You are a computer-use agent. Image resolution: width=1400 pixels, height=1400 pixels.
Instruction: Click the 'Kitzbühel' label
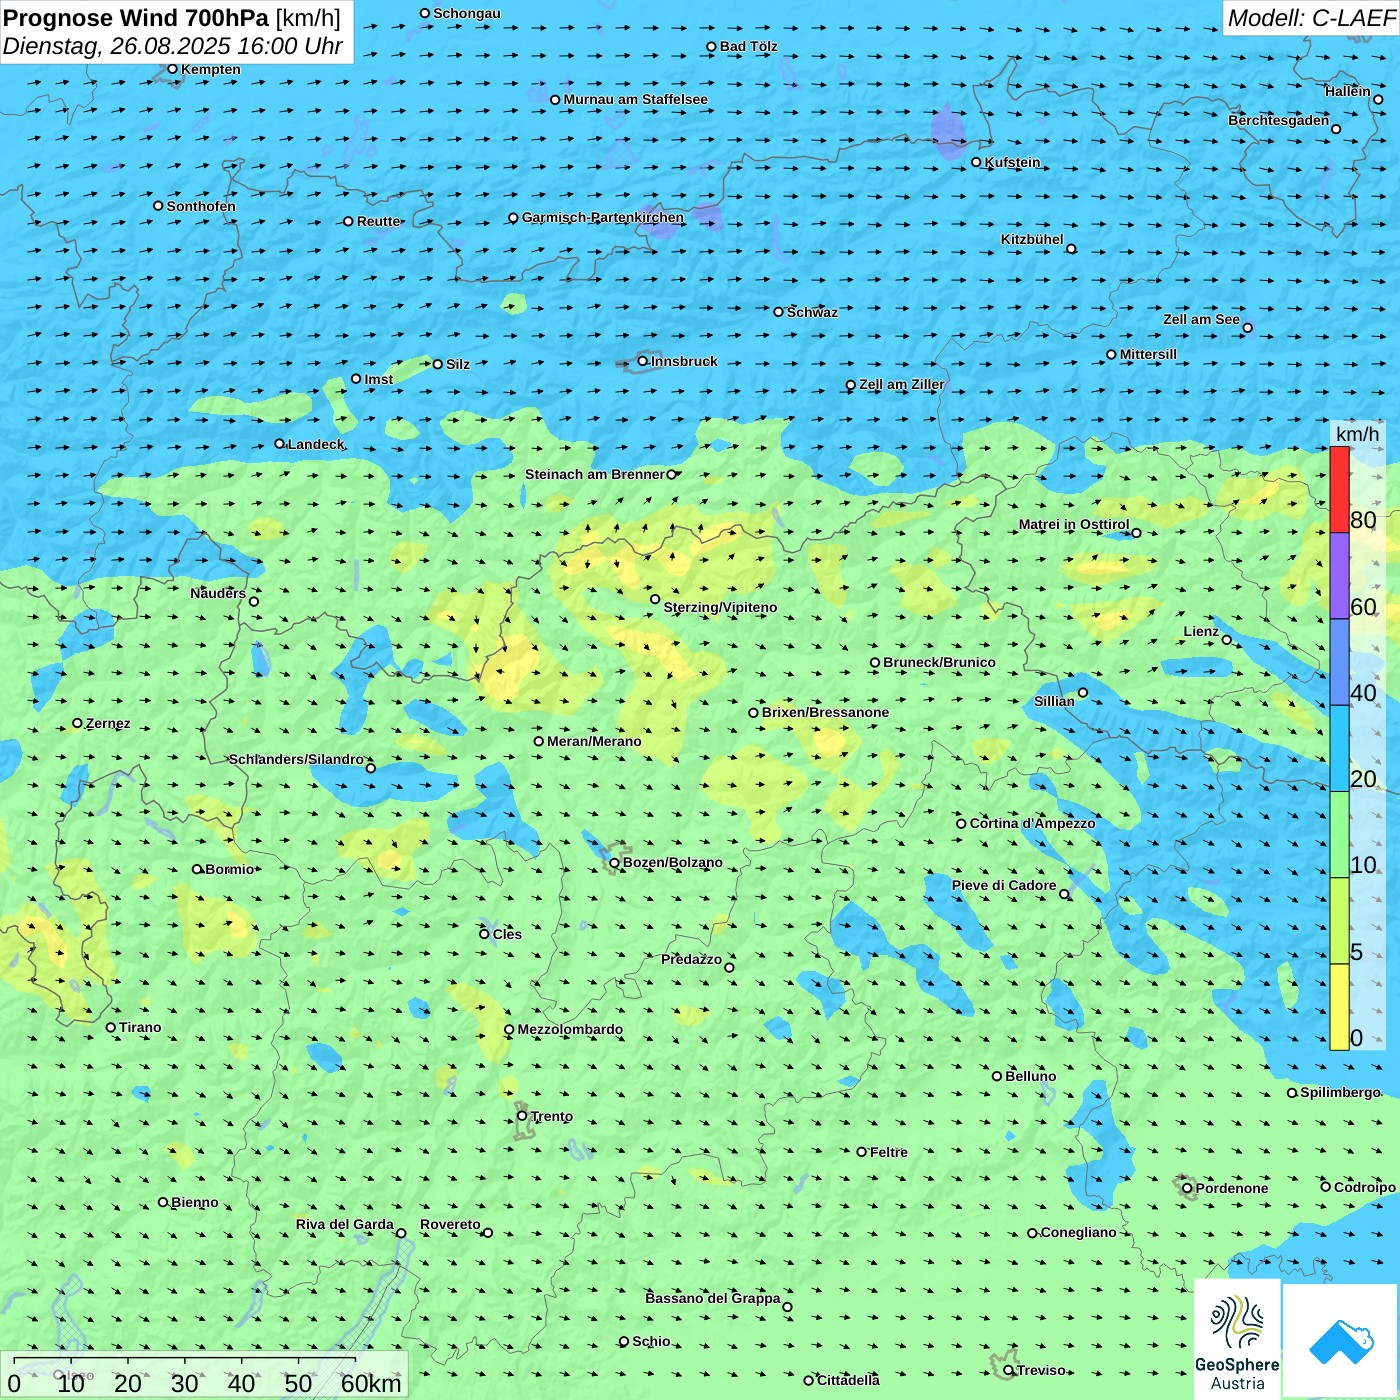pyautogui.click(x=1032, y=239)
